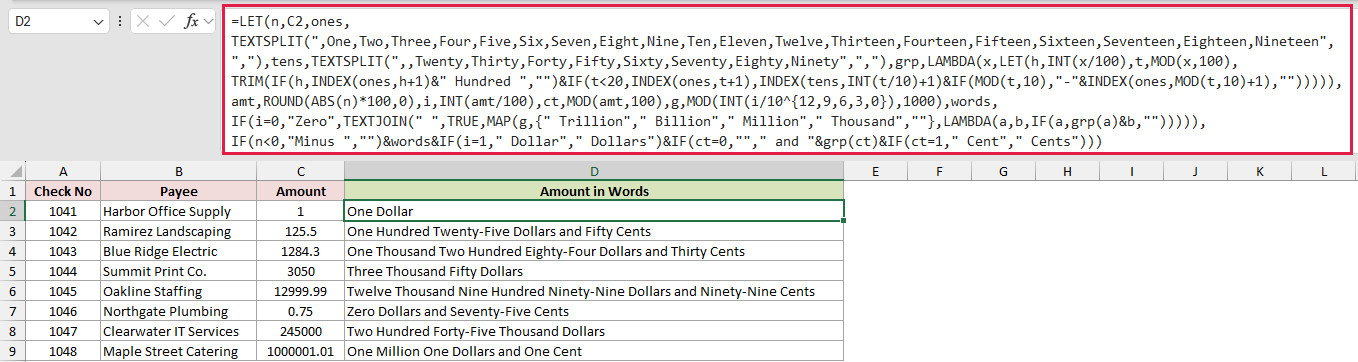The image size is (1358, 362).
Task: Select the three-dot handle beside the Name Box
Action: (x=120, y=21)
